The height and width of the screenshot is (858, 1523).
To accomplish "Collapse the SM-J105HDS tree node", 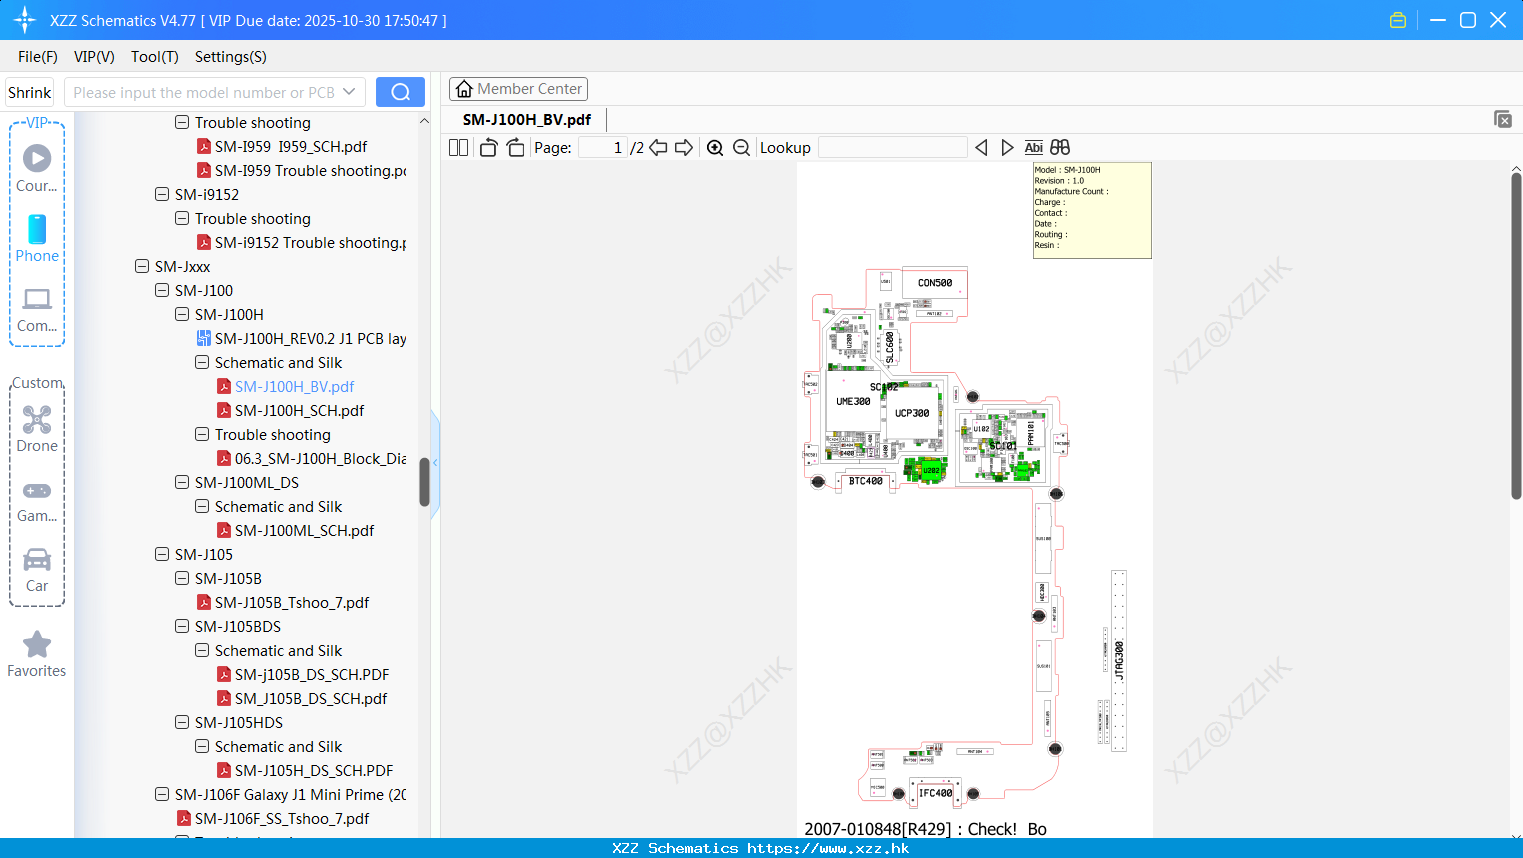I will 182,723.
